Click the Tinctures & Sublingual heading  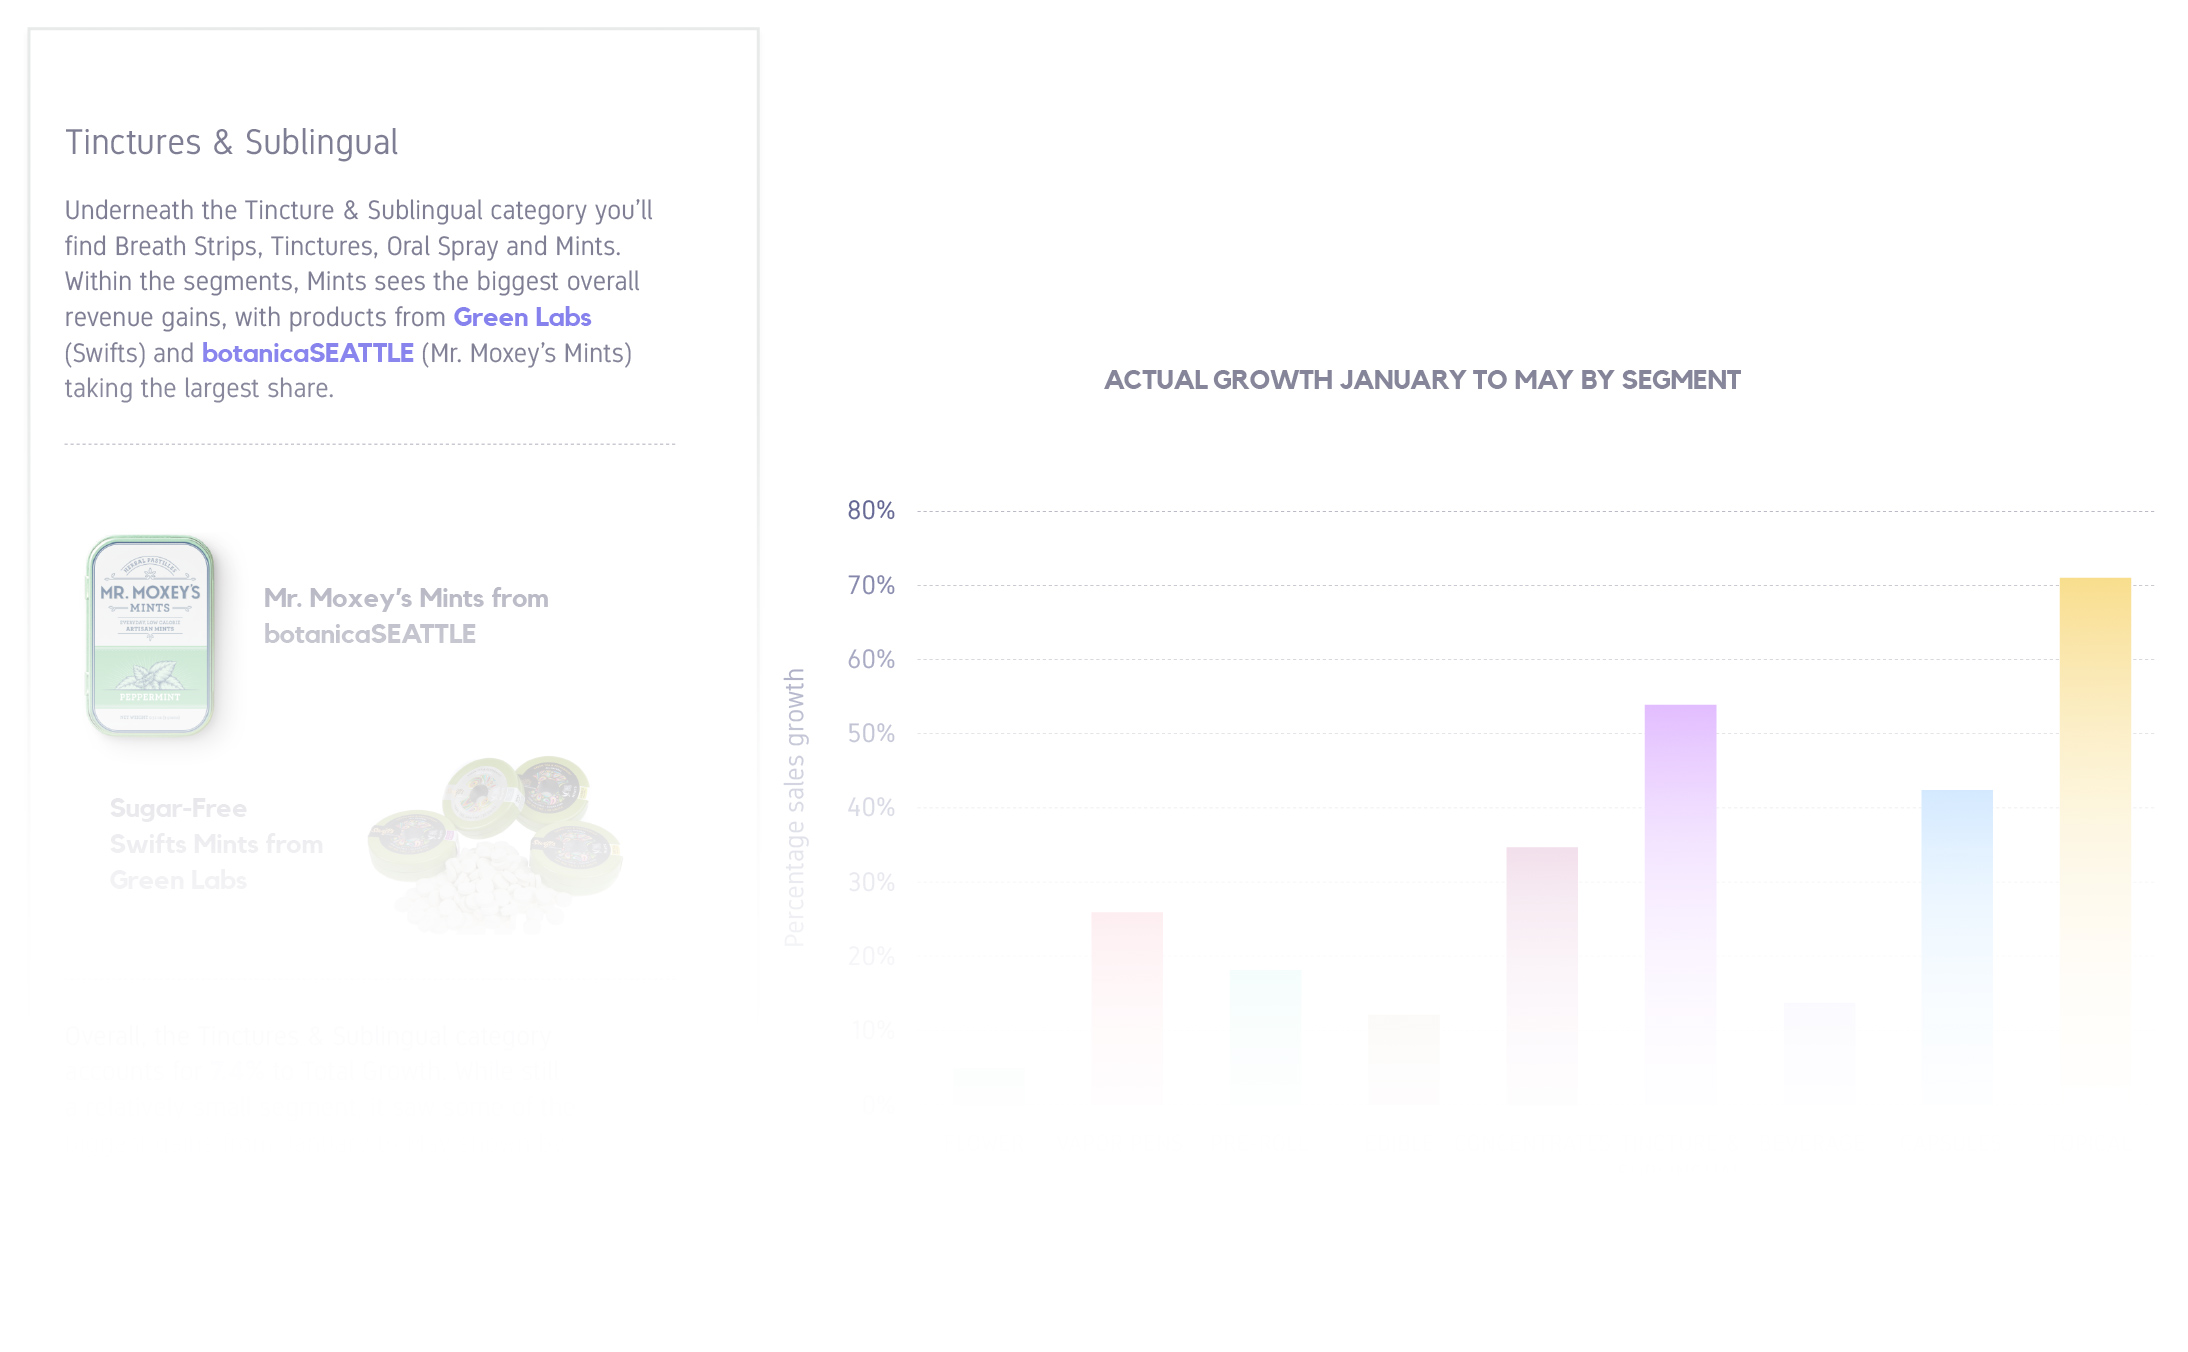click(x=231, y=143)
